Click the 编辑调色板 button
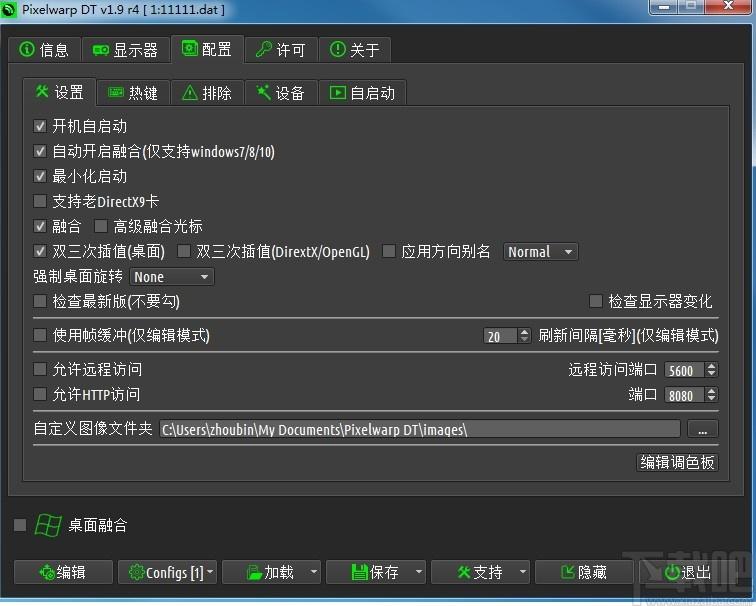 click(x=677, y=462)
